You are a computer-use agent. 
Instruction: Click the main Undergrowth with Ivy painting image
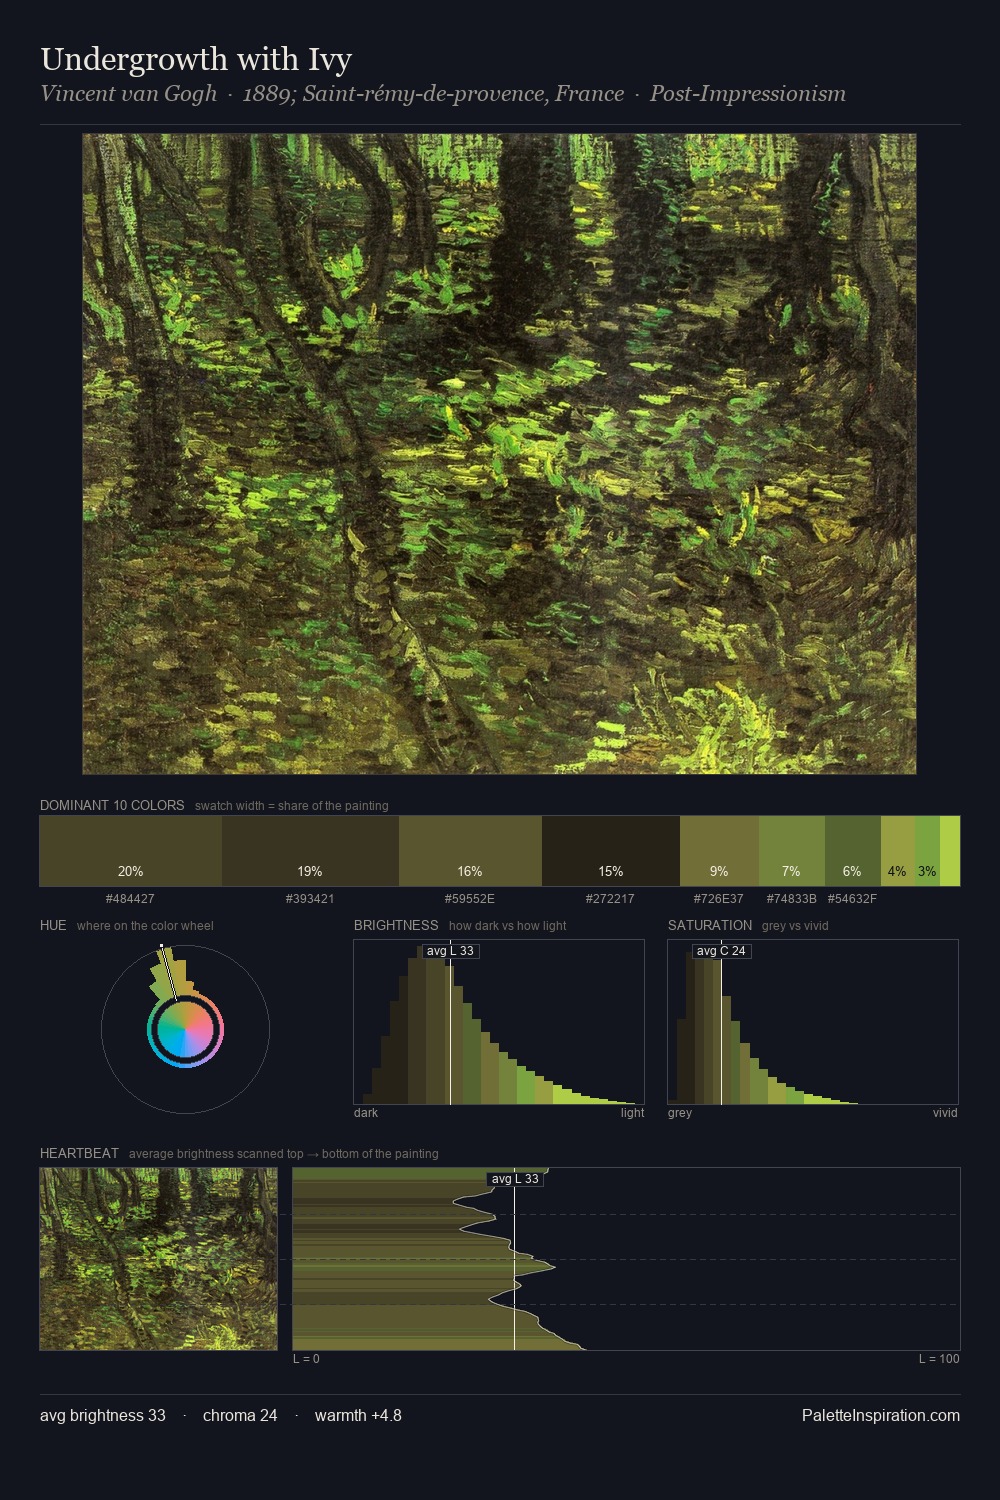[499, 454]
